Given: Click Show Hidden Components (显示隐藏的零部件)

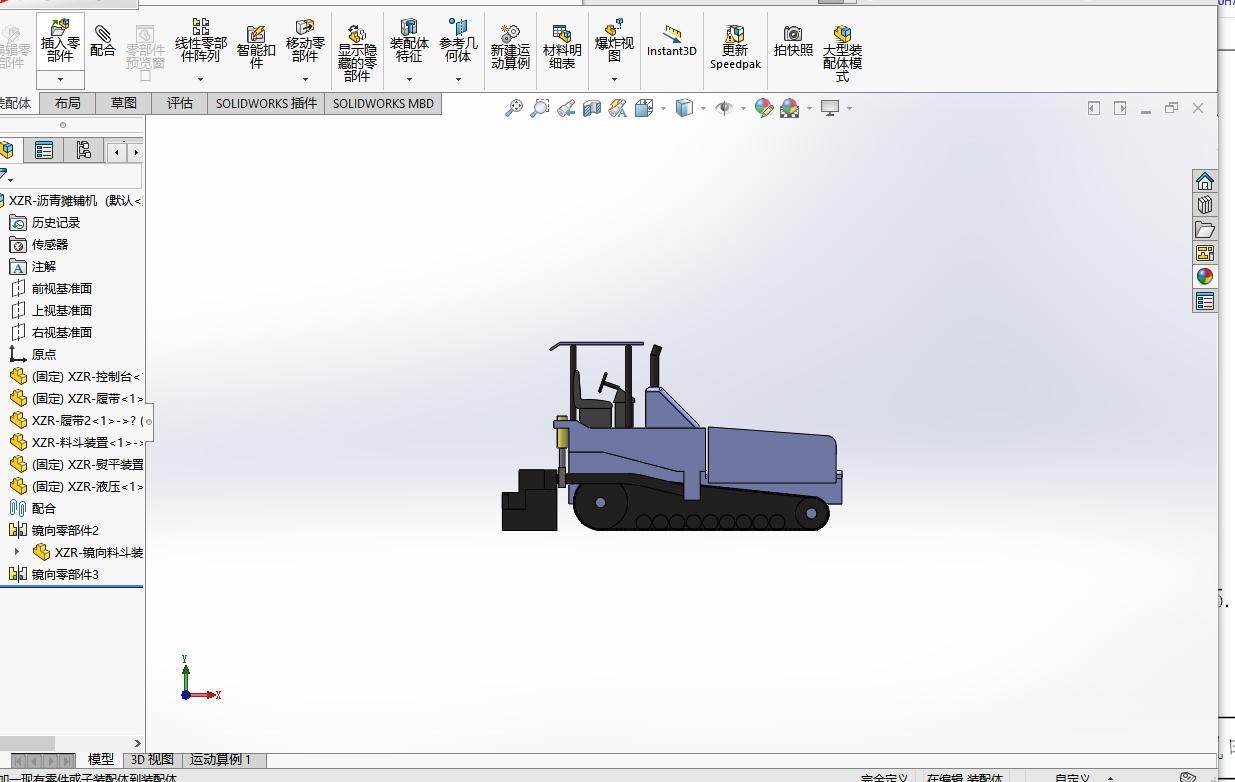Looking at the screenshot, I should pos(357,53).
